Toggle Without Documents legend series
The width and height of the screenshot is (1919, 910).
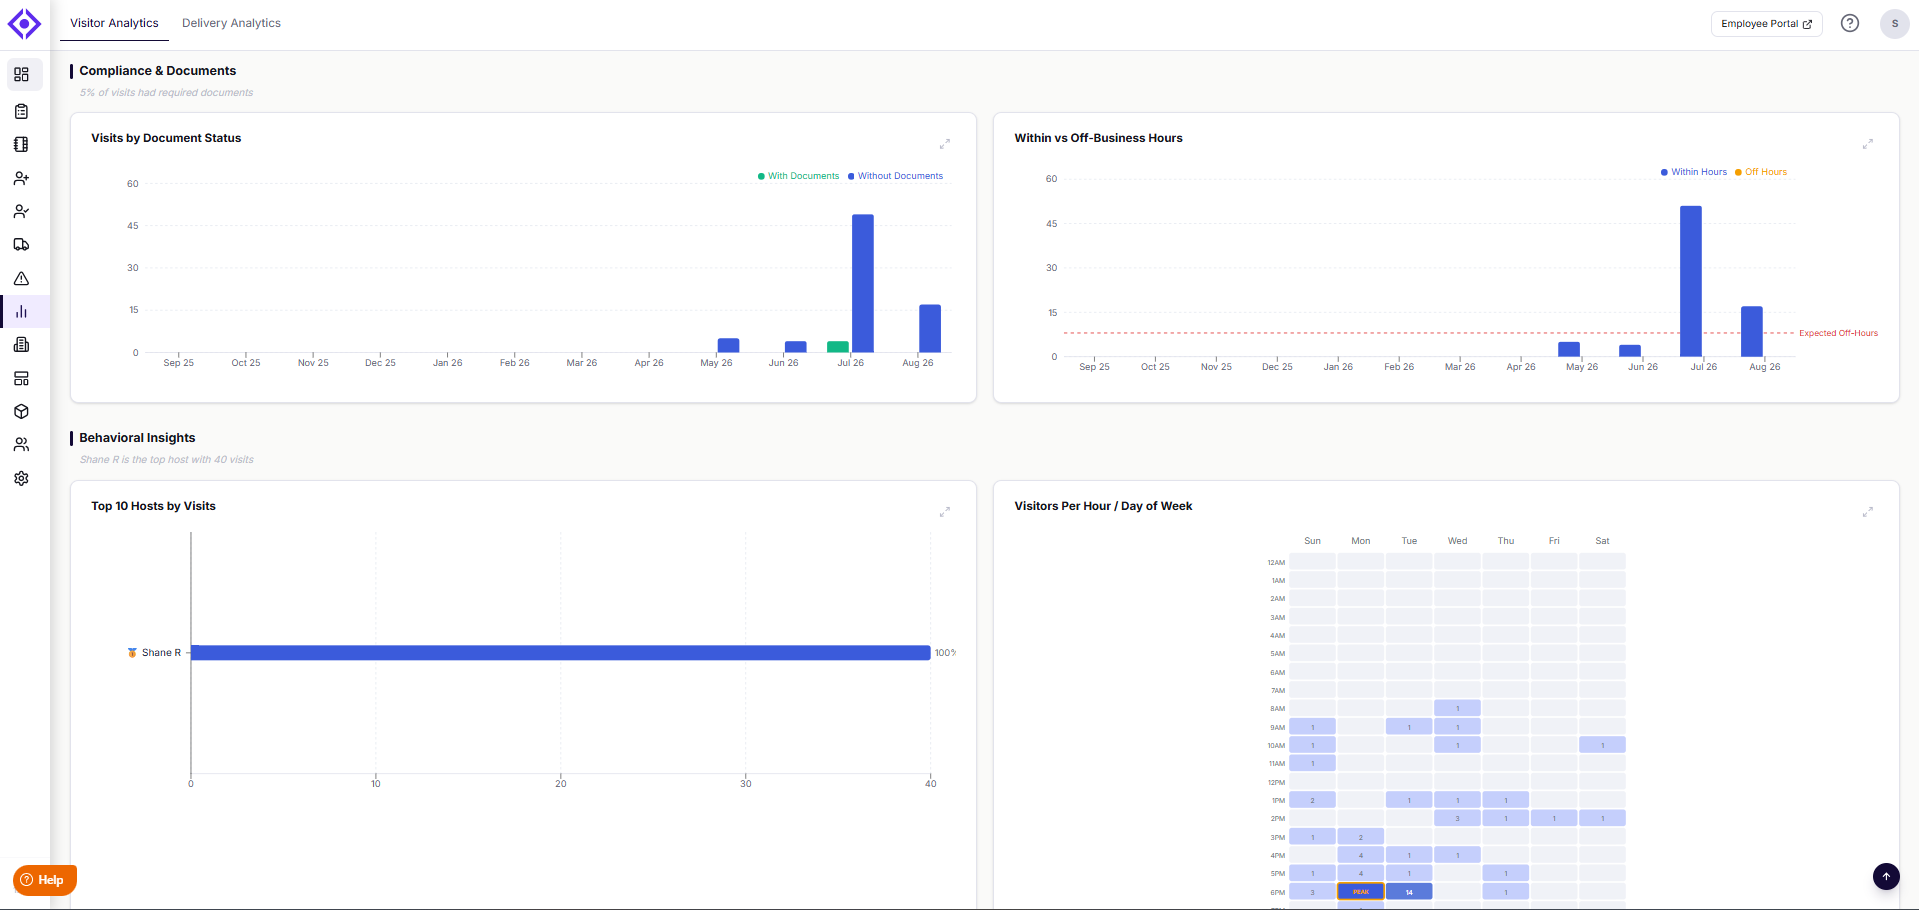(895, 176)
